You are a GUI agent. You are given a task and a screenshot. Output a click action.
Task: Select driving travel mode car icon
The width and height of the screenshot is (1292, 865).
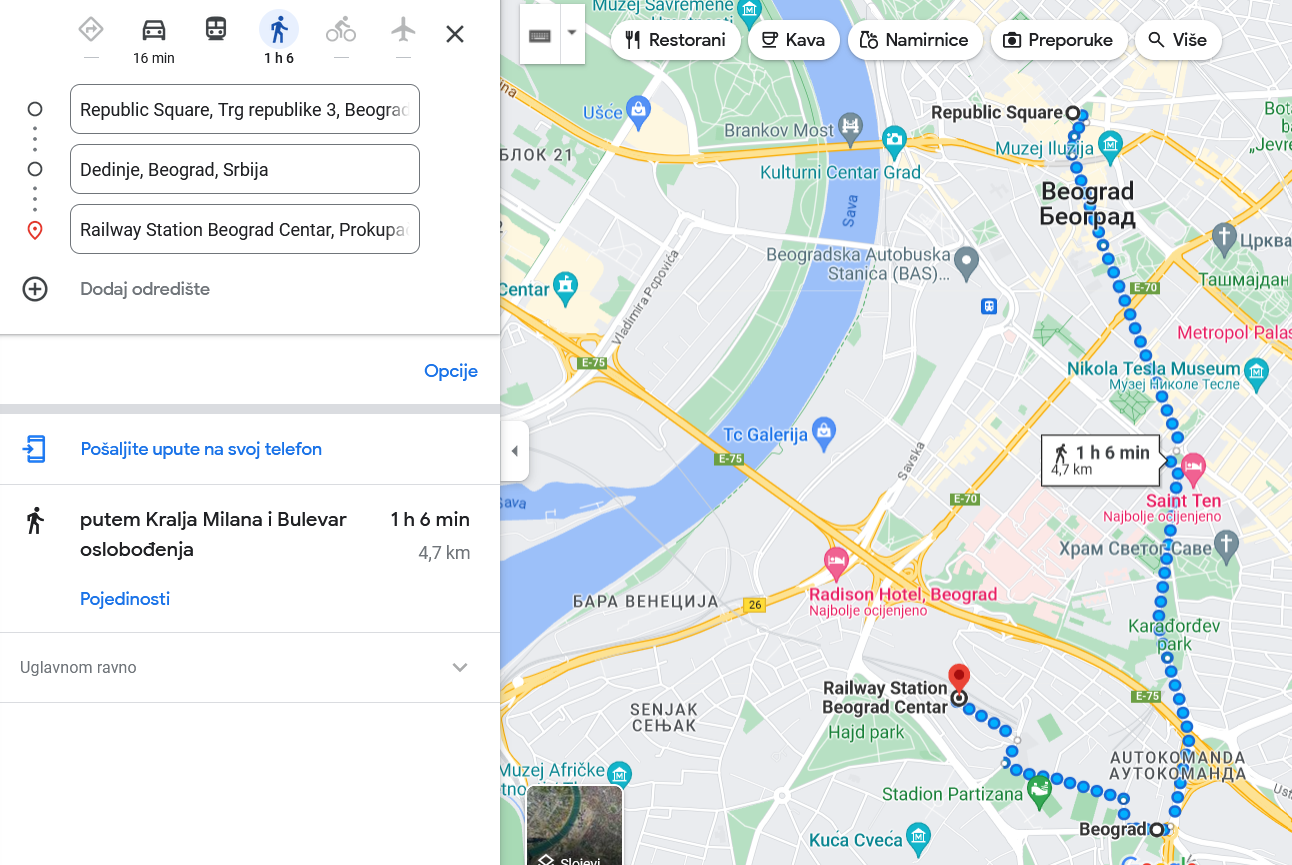pos(153,29)
